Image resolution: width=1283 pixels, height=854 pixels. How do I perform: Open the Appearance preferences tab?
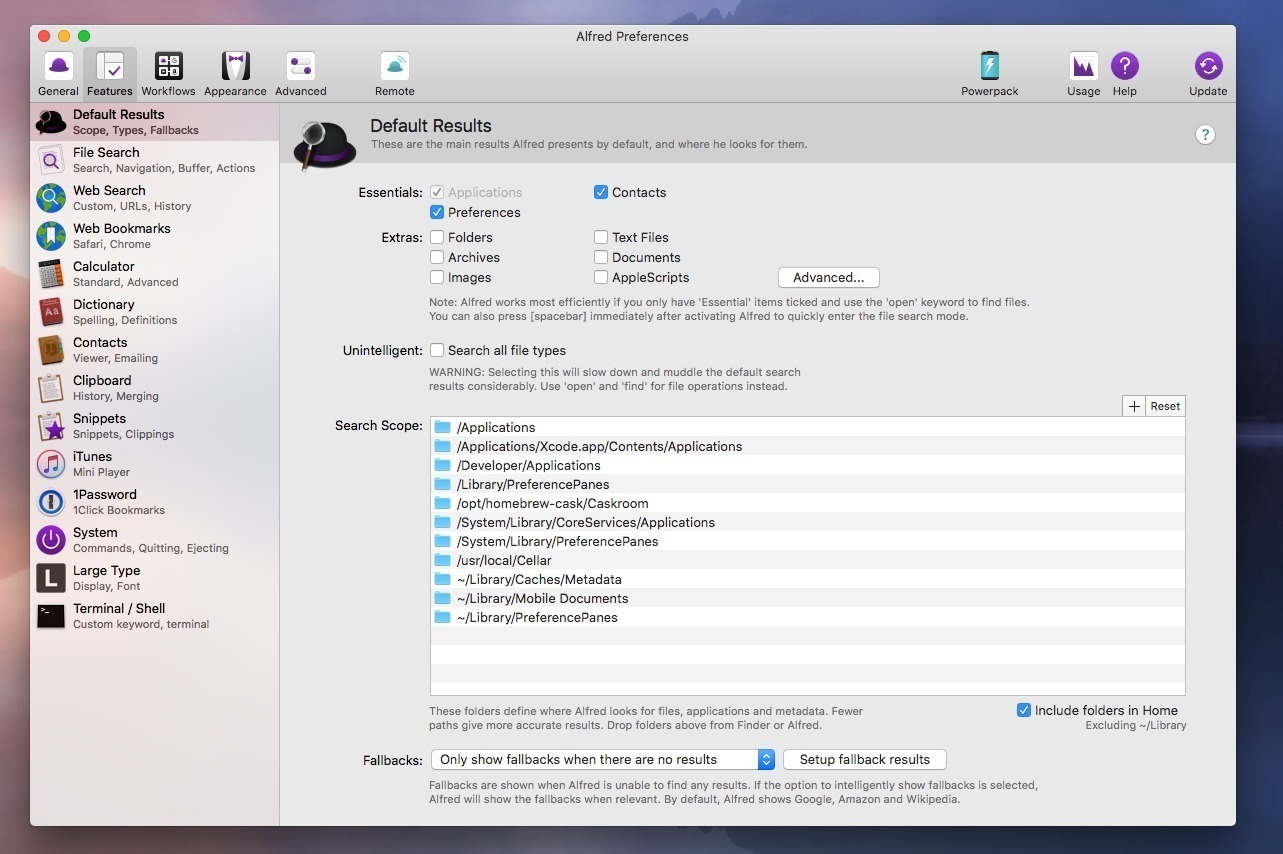235,74
